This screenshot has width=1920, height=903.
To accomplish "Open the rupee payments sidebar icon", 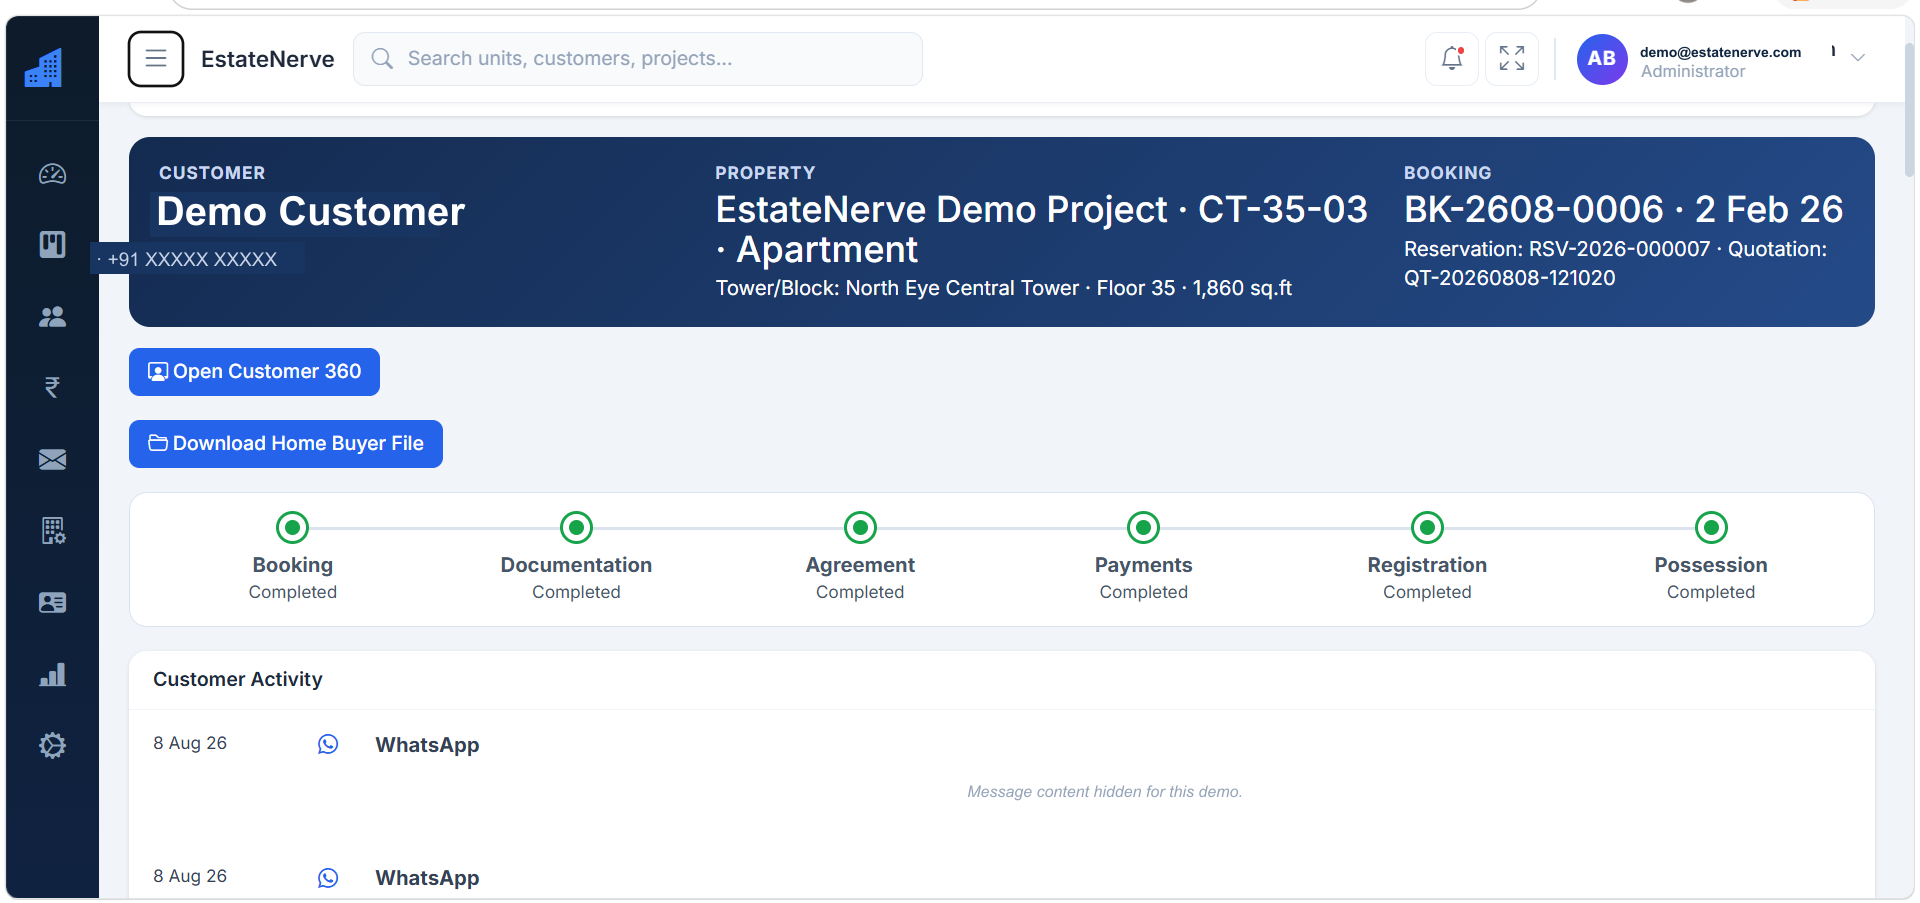I will pos(52,387).
